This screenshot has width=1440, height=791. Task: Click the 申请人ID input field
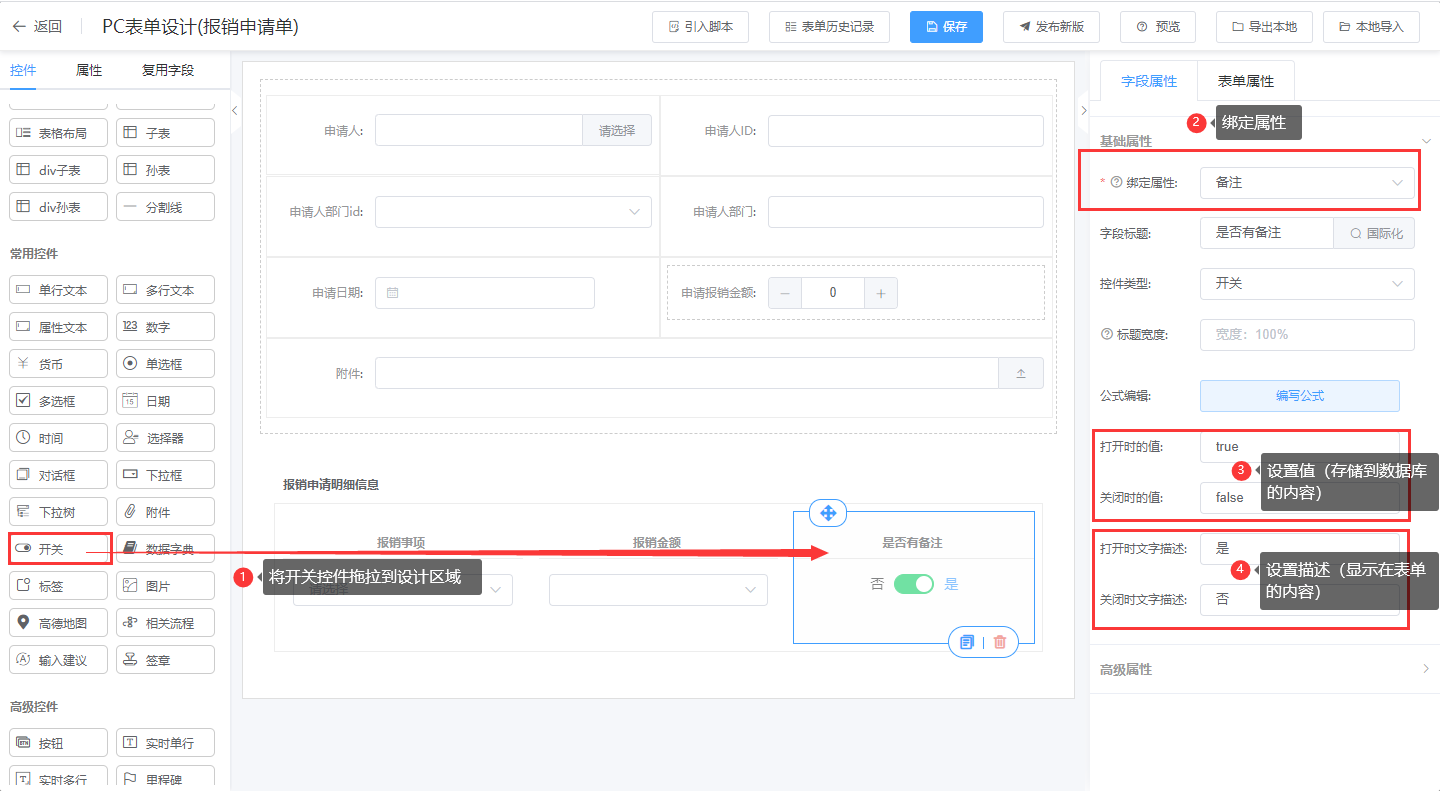pos(905,131)
